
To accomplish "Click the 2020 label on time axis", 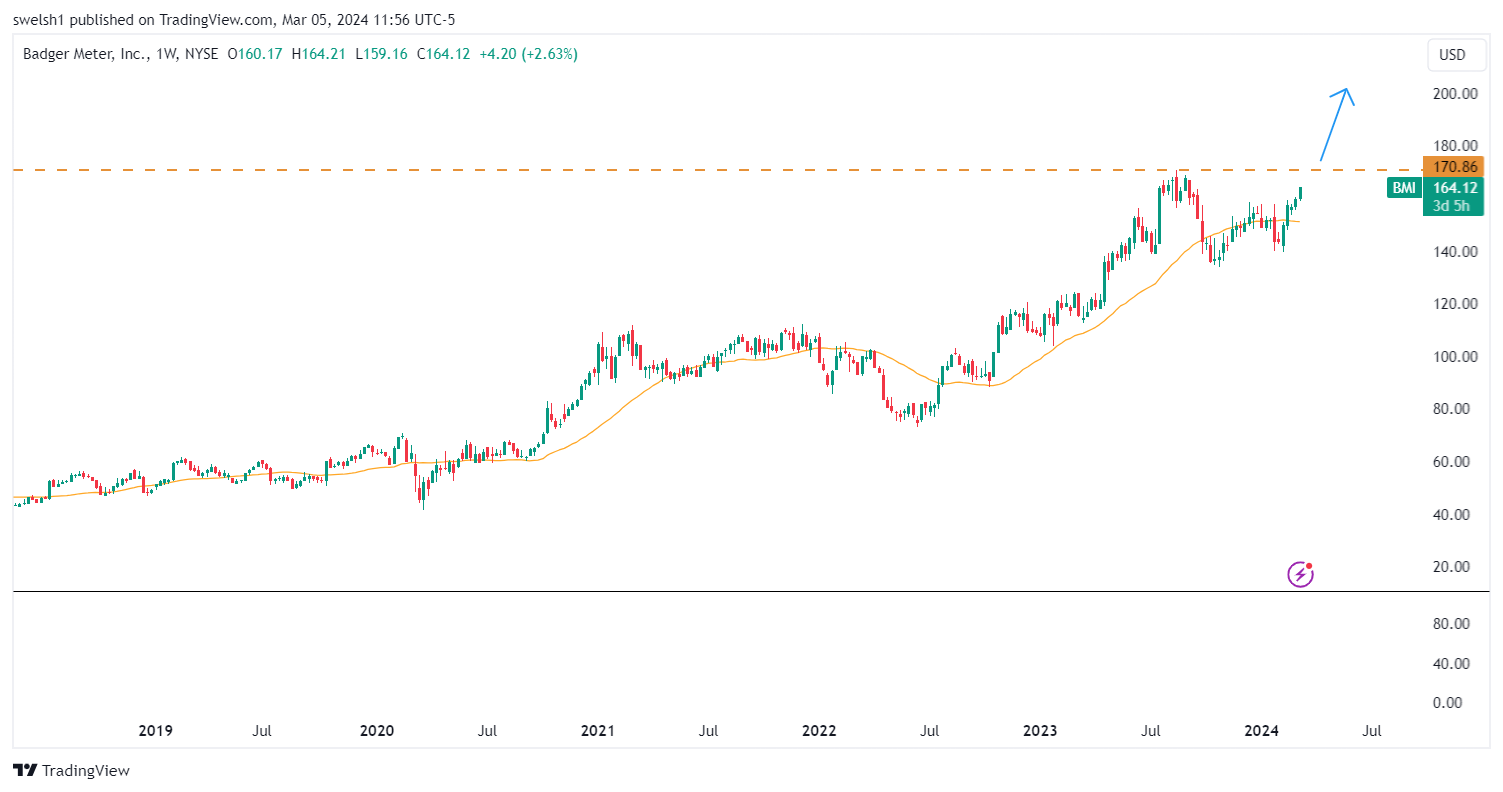I will pyautogui.click(x=376, y=731).
